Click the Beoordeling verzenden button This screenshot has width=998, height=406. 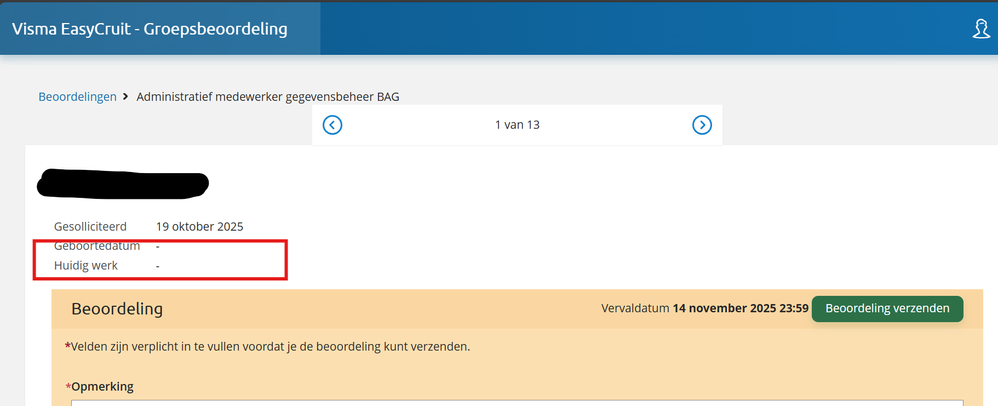[x=887, y=309]
